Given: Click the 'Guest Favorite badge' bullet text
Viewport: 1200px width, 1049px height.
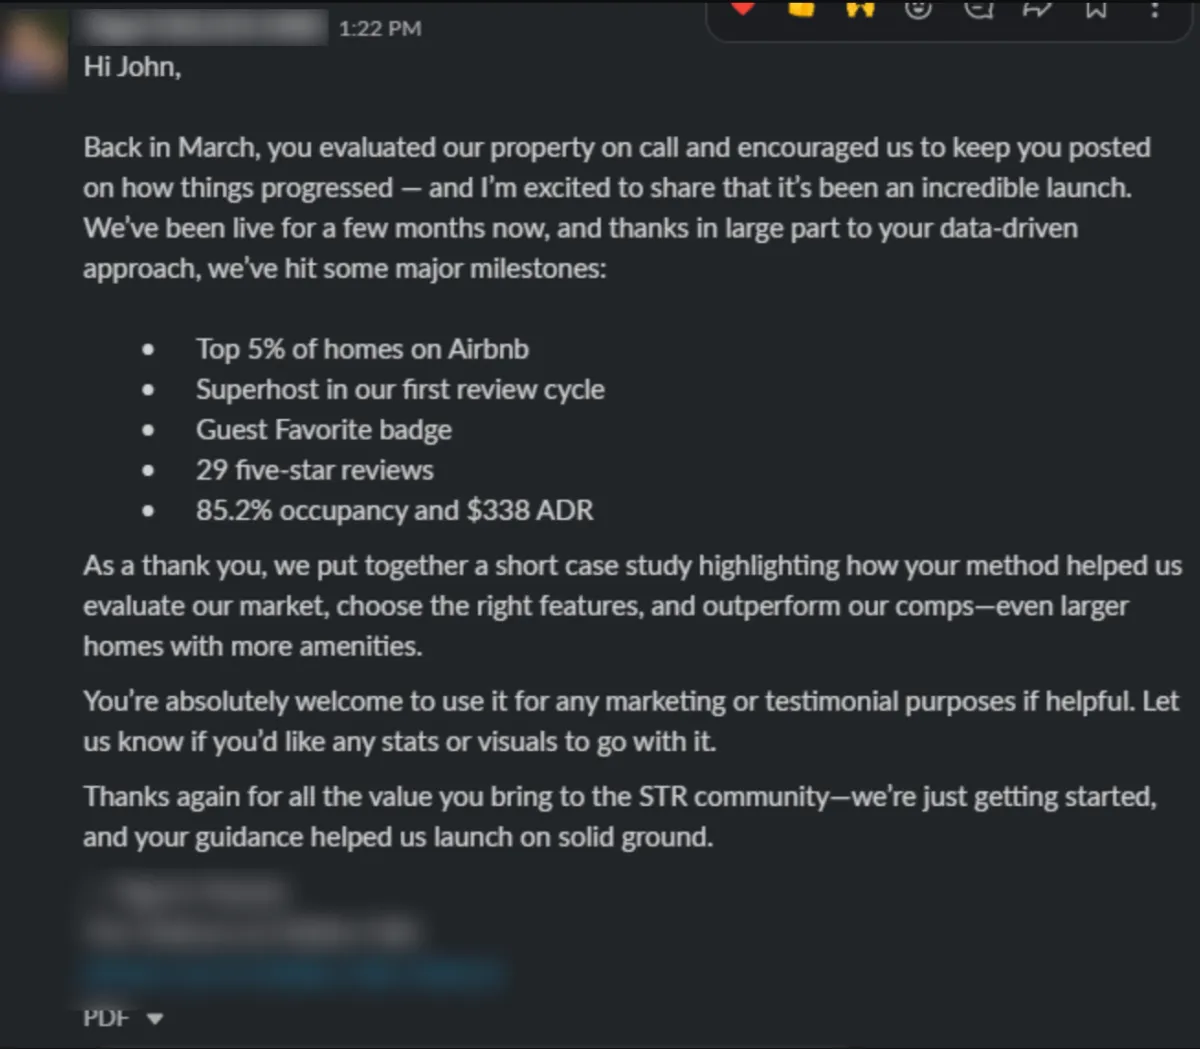Looking at the screenshot, I should 324,430.
